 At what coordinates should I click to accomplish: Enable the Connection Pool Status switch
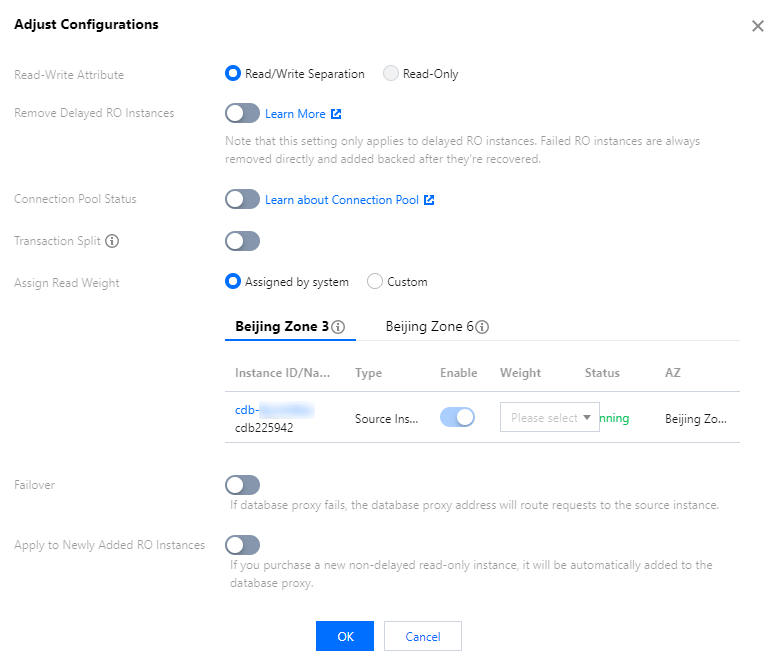click(242, 199)
